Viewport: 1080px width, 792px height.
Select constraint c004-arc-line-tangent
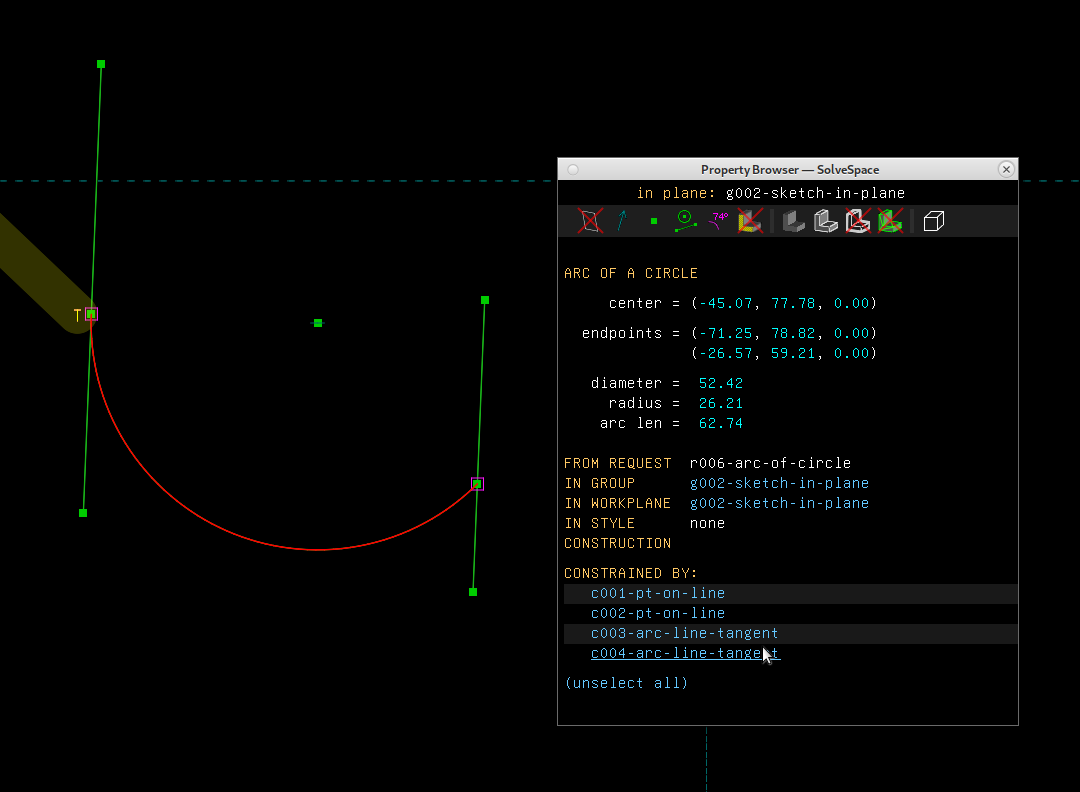[x=684, y=653]
